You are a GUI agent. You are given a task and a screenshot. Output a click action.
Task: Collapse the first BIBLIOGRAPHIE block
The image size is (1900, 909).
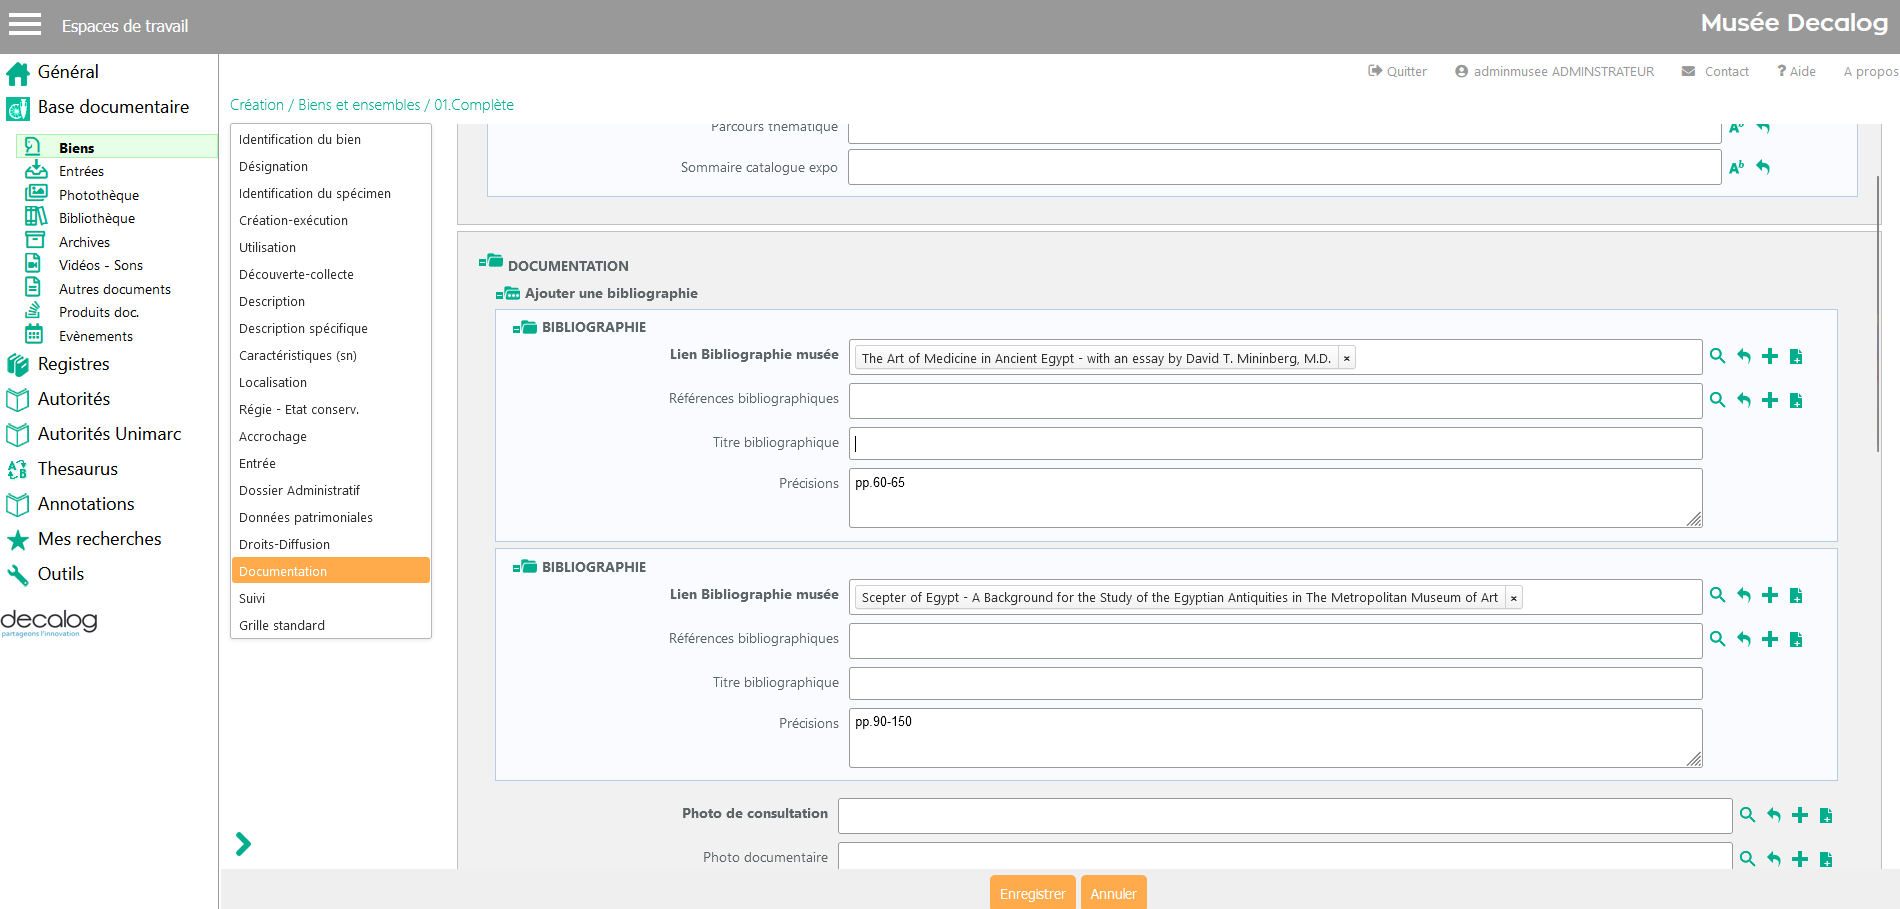click(x=524, y=327)
